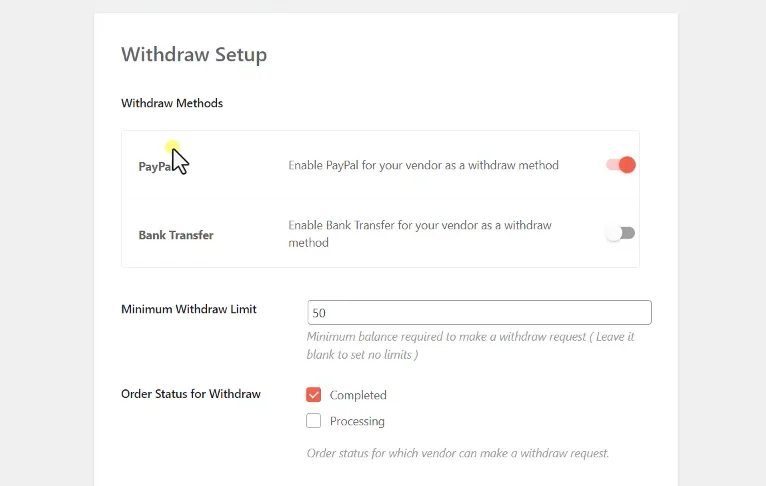Place cursor after the value 50
Viewport: 766px width, 486px height.
click(x=327, y=313)
